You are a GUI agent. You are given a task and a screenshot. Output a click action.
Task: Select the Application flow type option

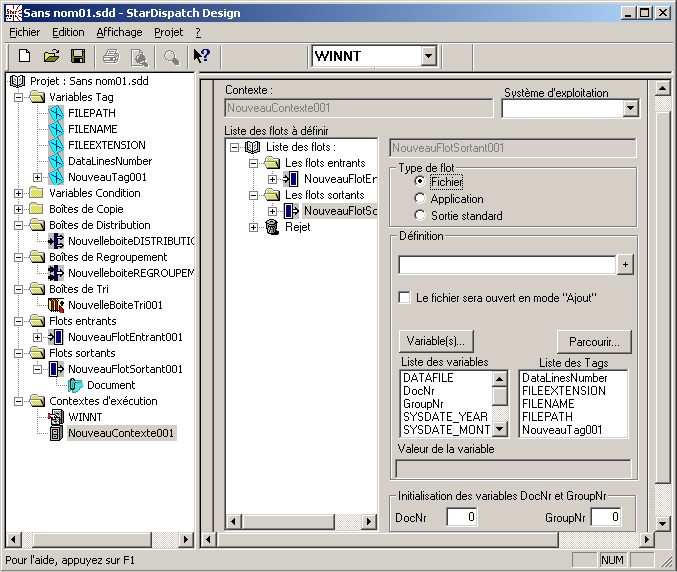point(419,199)
